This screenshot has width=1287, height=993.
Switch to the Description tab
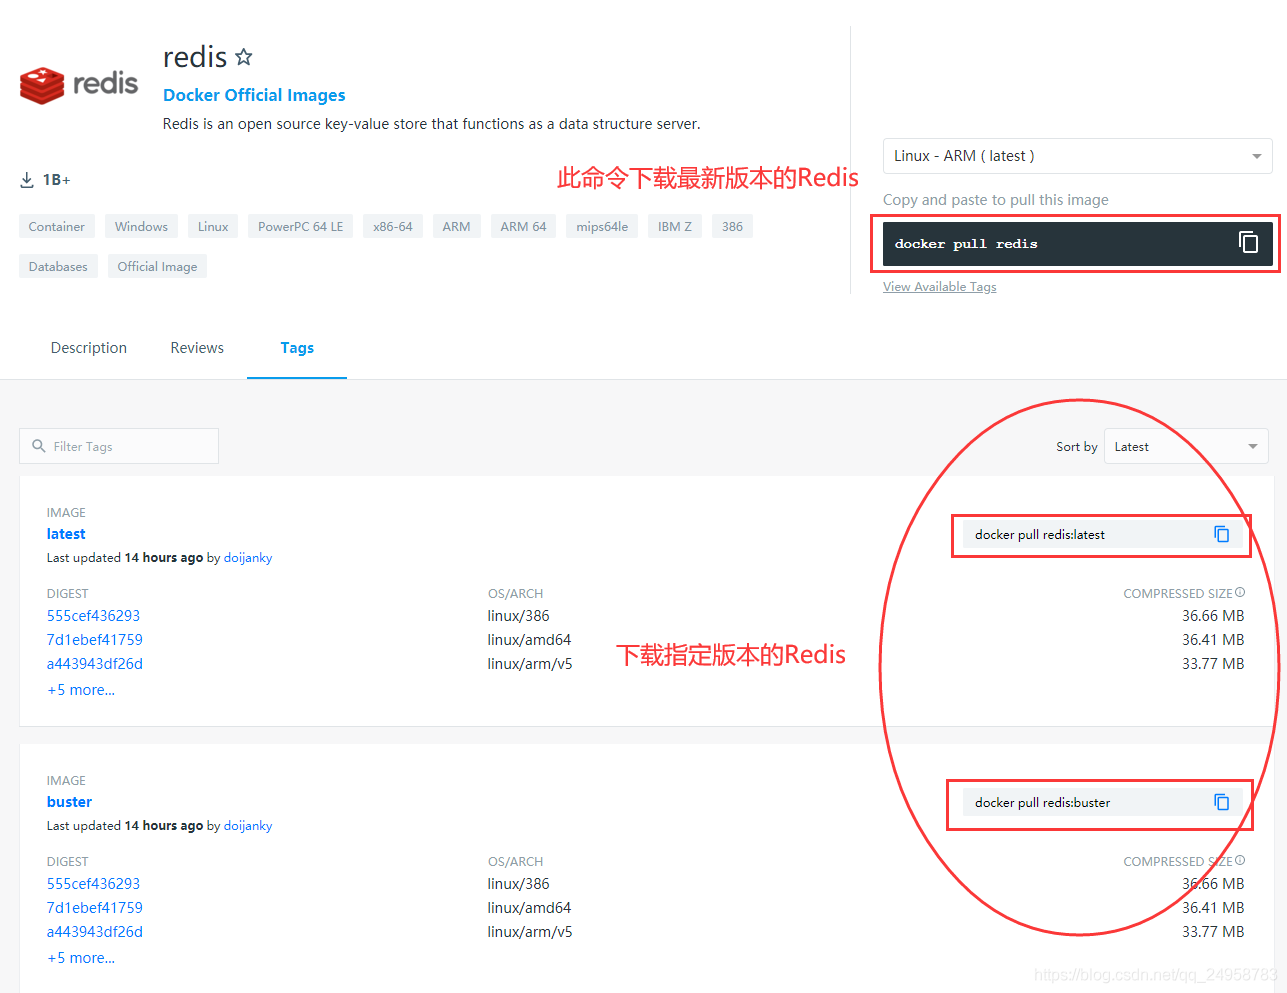point(89,348)
